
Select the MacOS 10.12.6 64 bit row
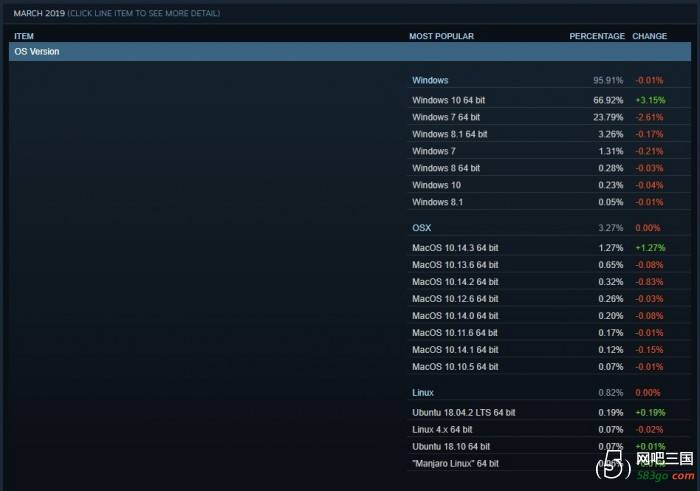tap(549, 299)
